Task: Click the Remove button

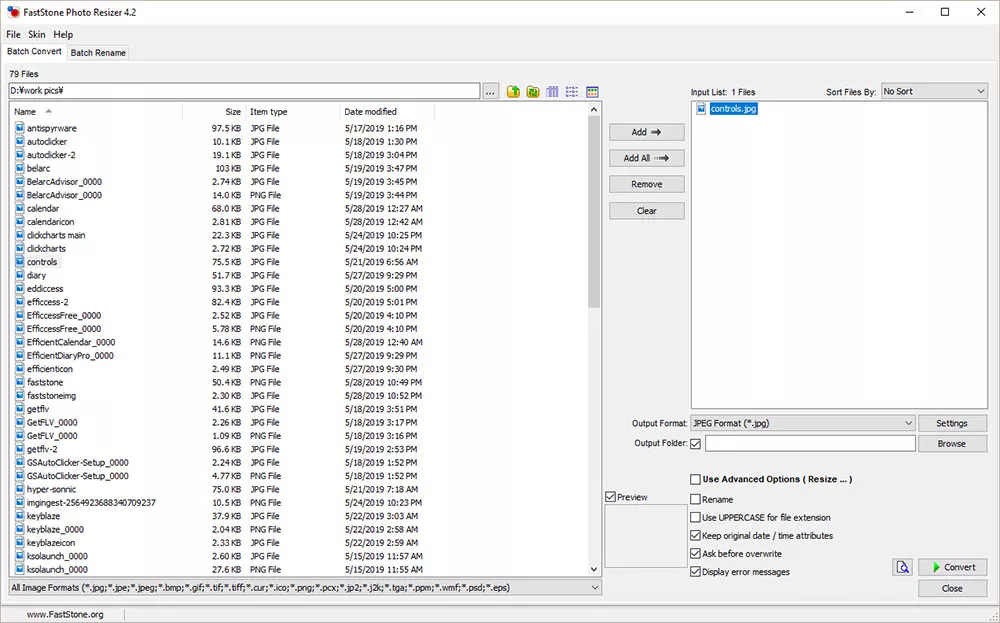Action: tap(647, 184)
